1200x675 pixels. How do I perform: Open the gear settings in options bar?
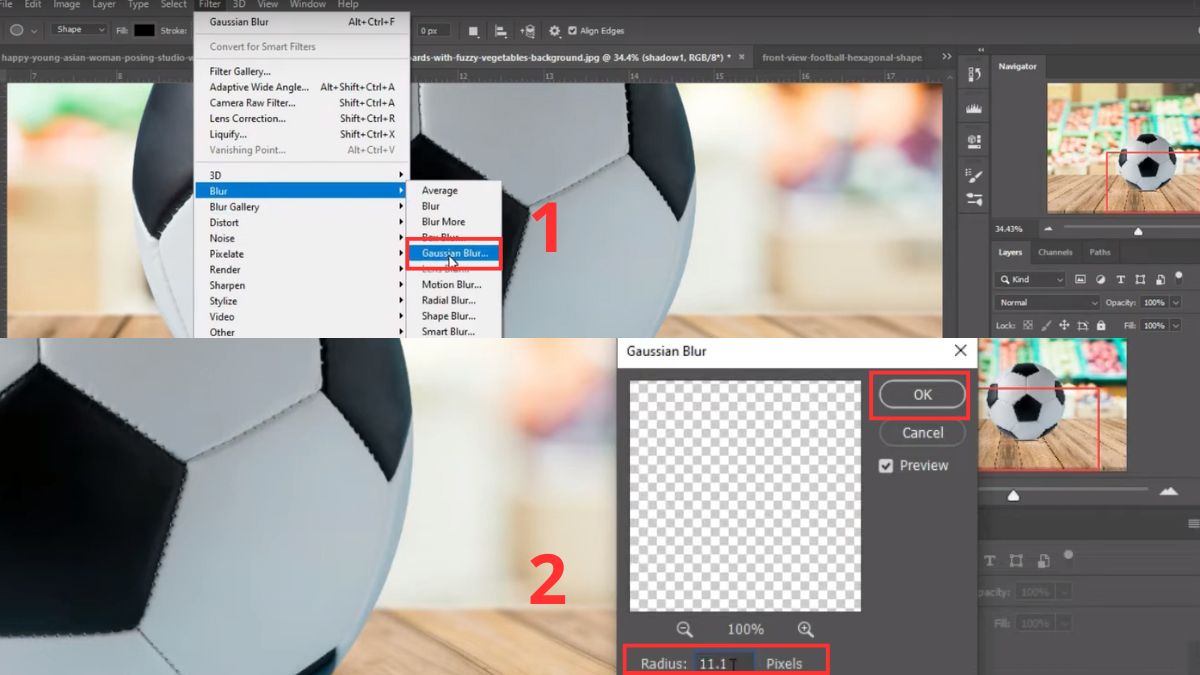point(555,31)
